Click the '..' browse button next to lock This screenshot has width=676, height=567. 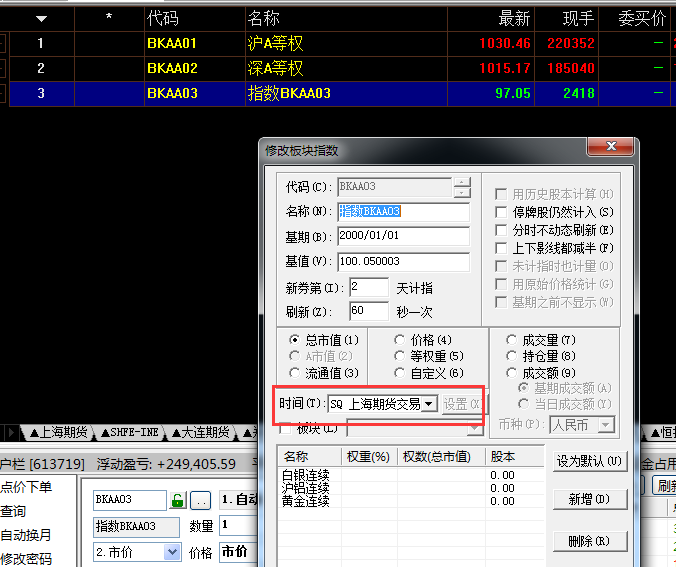pos(201,500)
